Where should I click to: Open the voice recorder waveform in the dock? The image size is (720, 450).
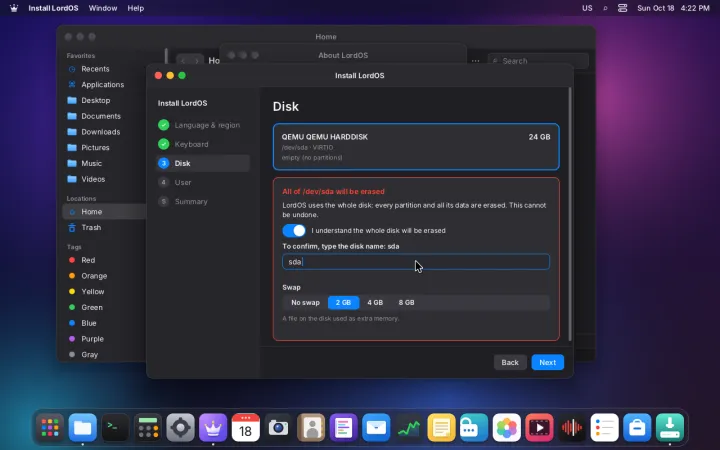[572, 428]
